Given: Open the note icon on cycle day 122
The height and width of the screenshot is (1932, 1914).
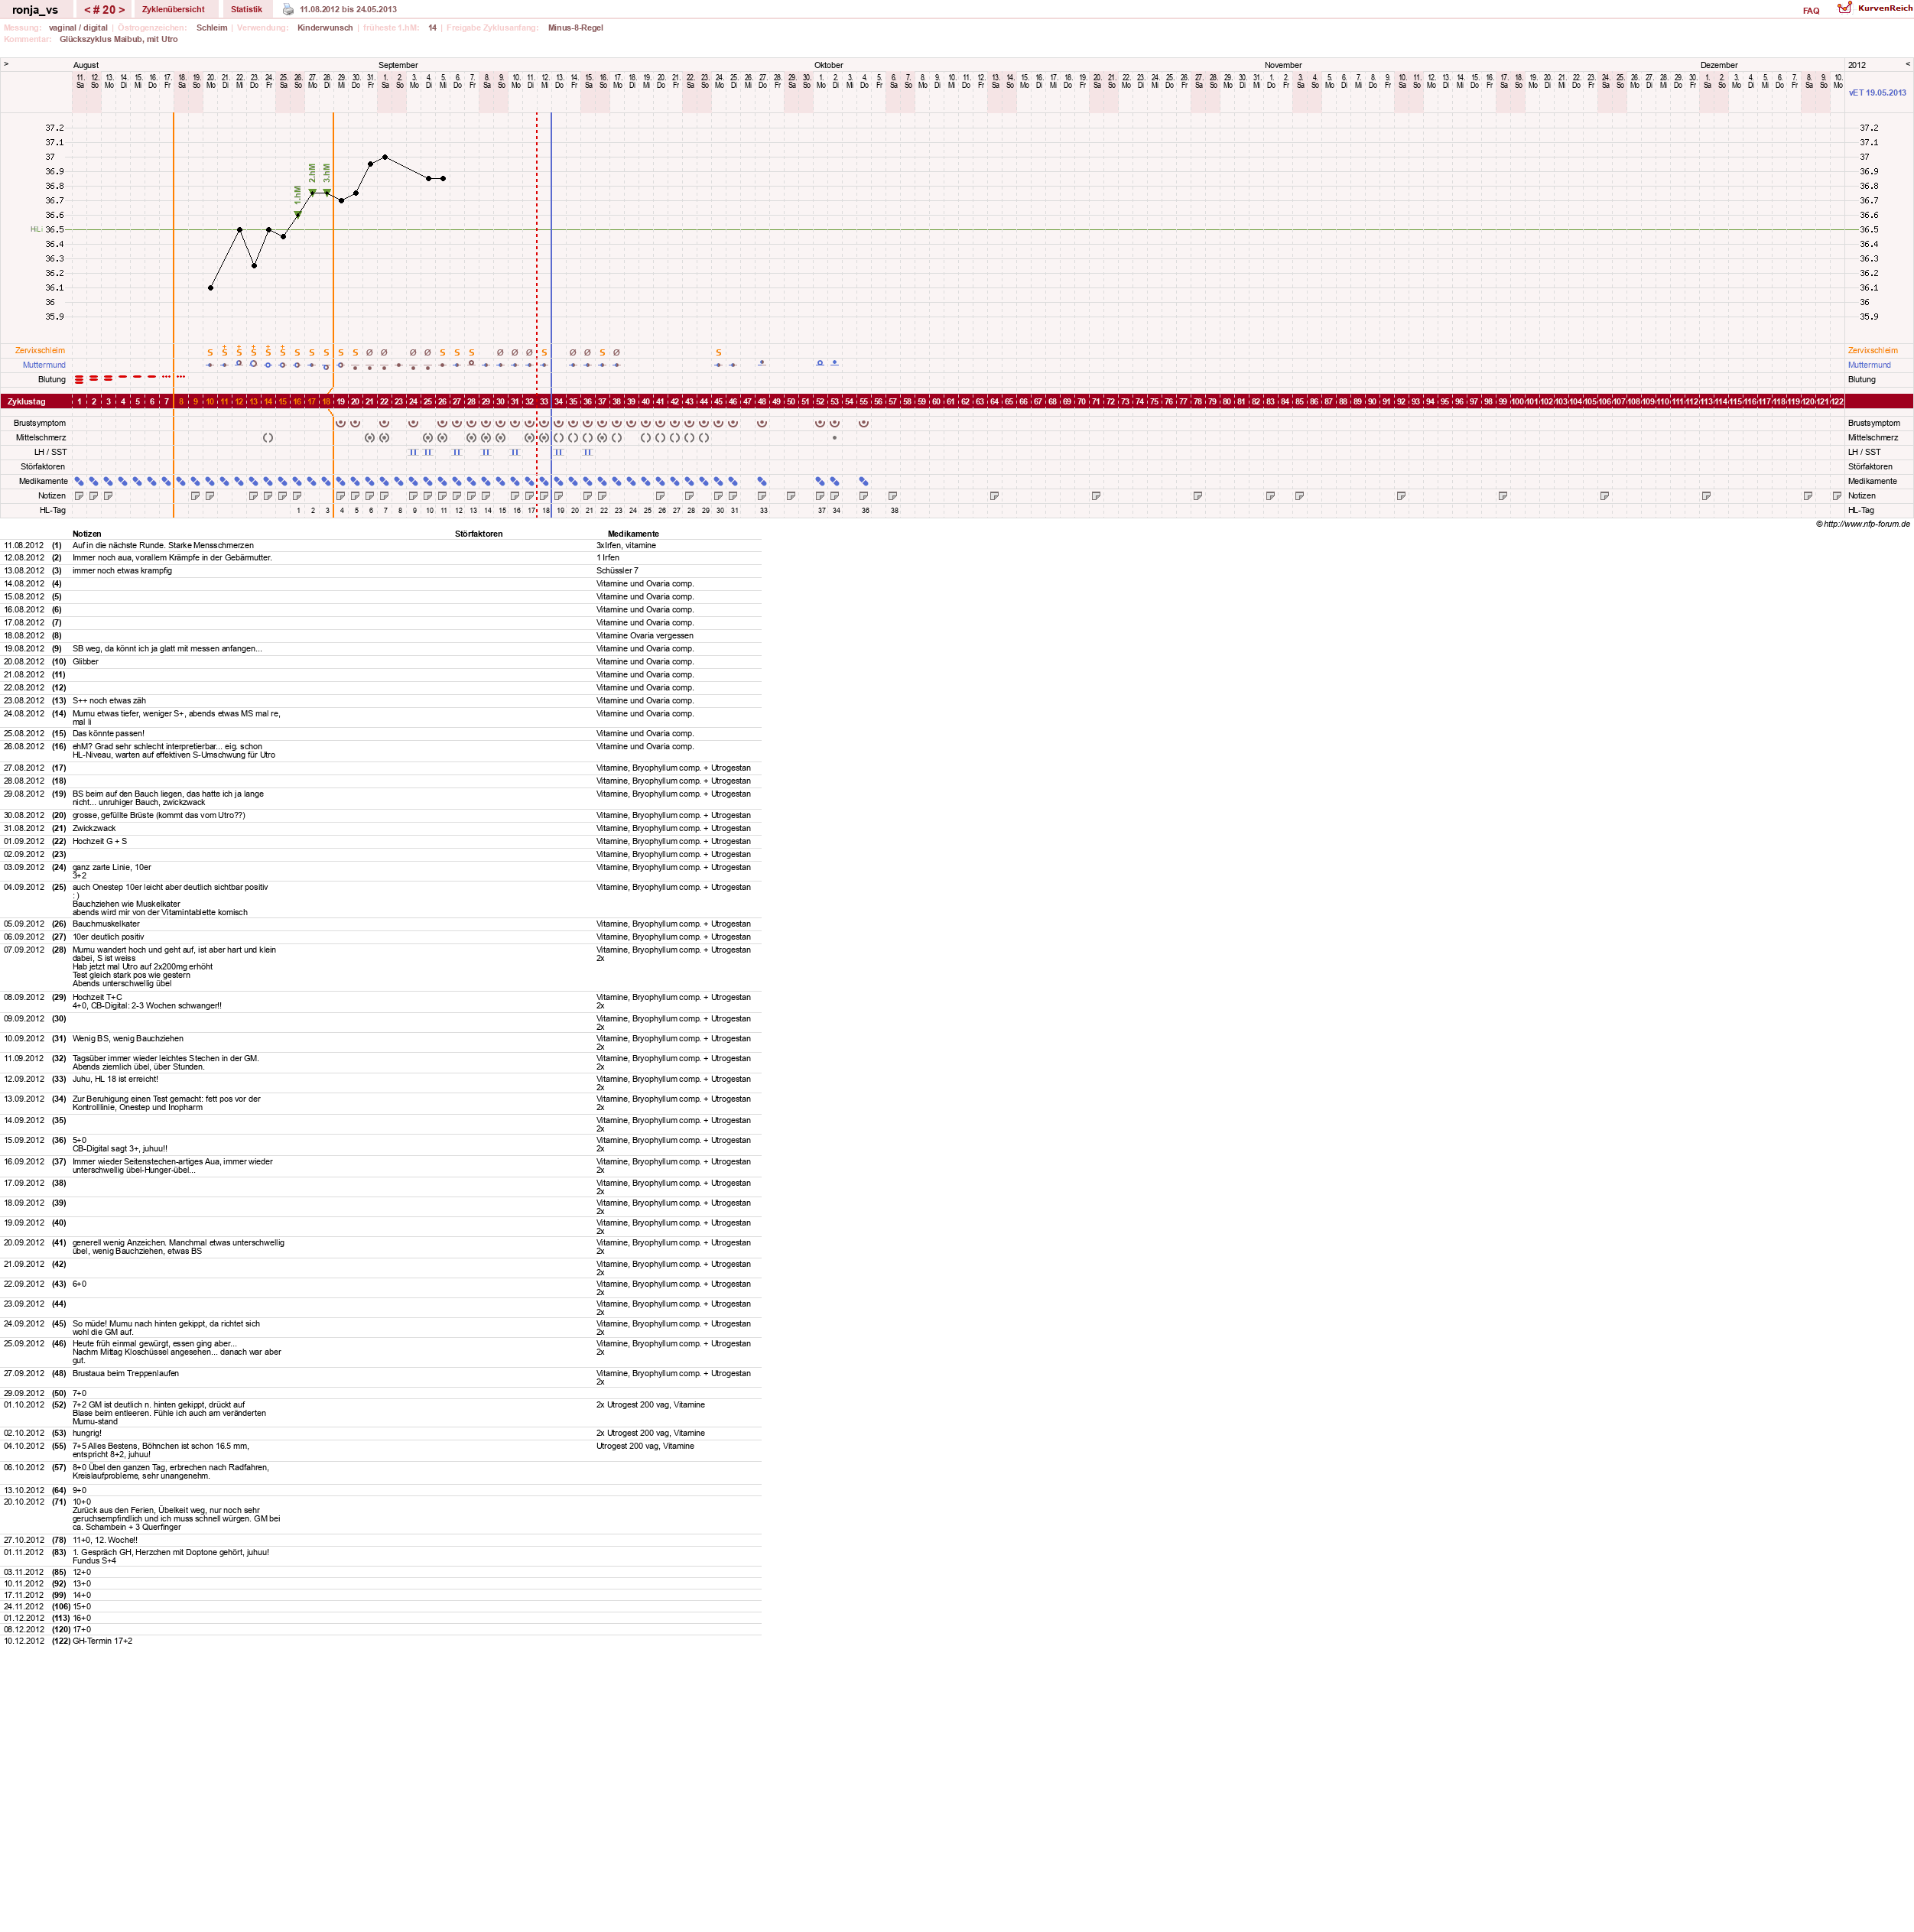Looking at the screenshot, I should [1837, 496].
